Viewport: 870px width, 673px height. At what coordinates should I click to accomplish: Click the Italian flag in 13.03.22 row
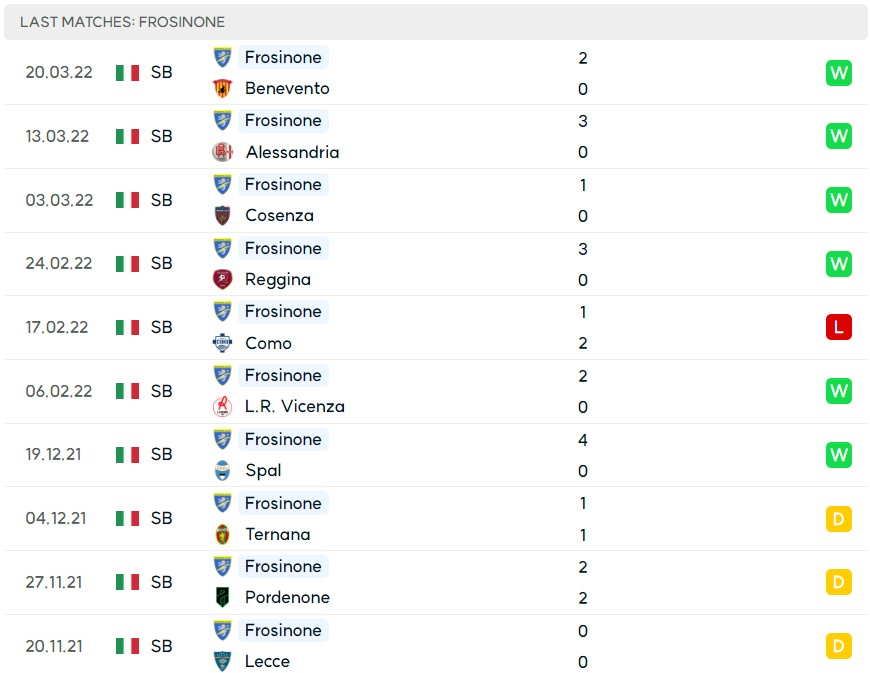[x=127, y=136]
